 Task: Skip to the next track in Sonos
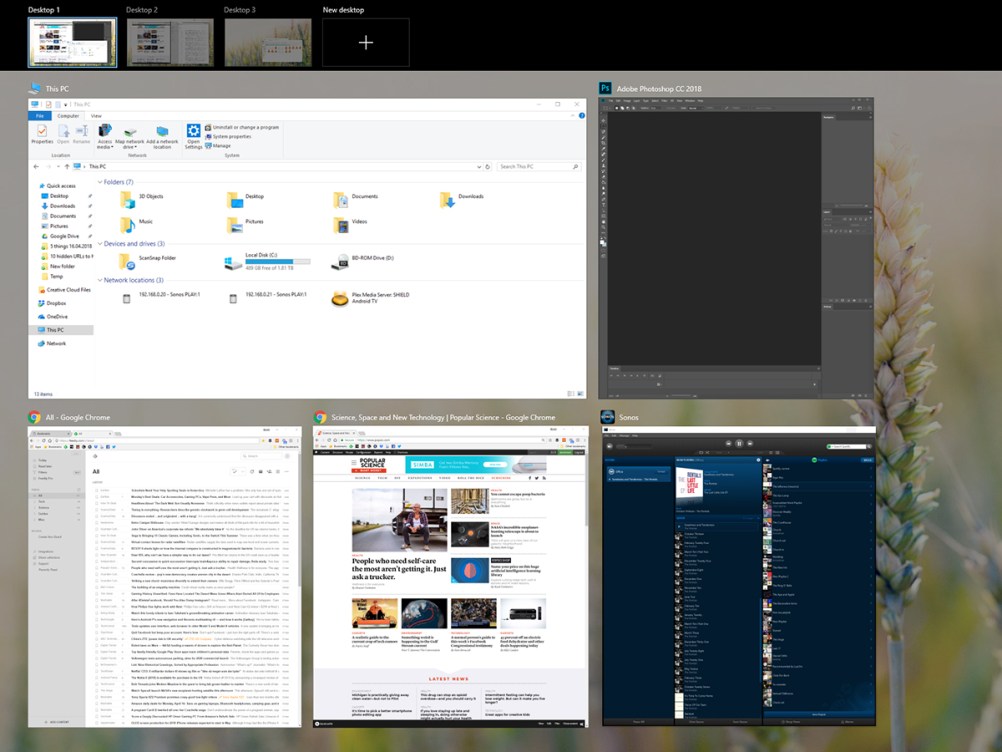pyautogui.click(x=750, y=443)
